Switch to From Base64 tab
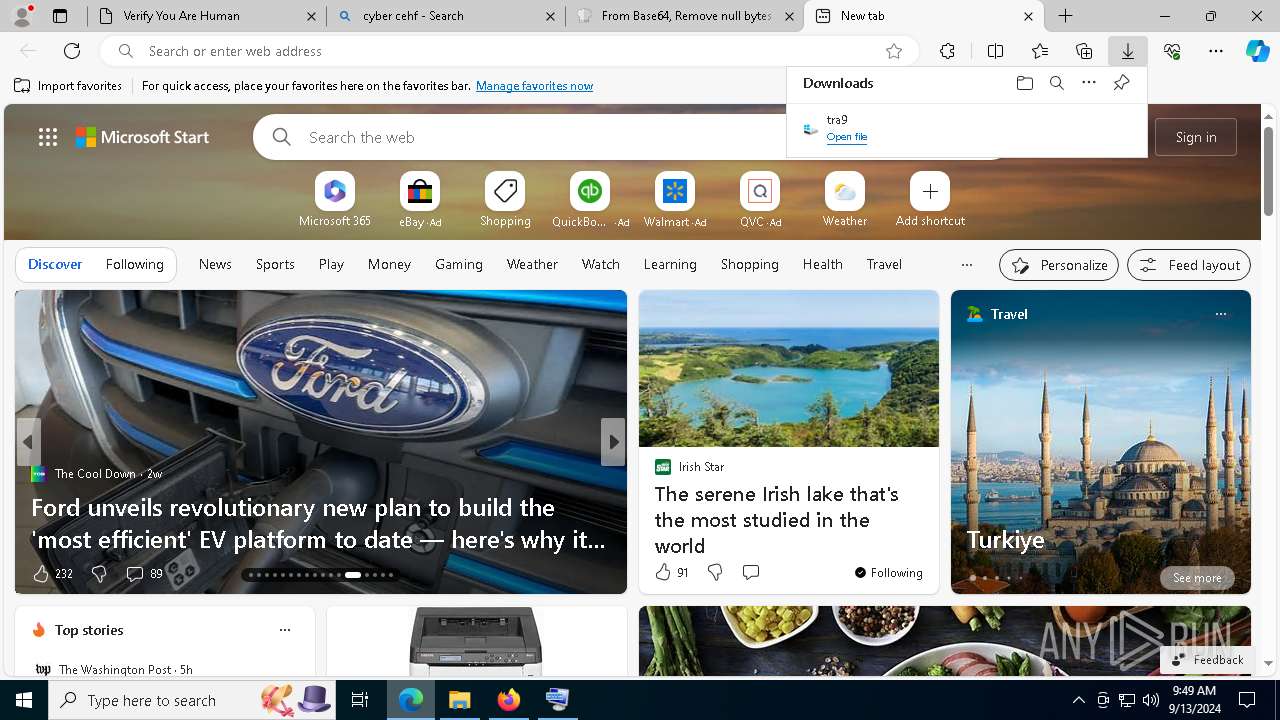This screenshot has width=1280, height=720. (x=685, y=16)
